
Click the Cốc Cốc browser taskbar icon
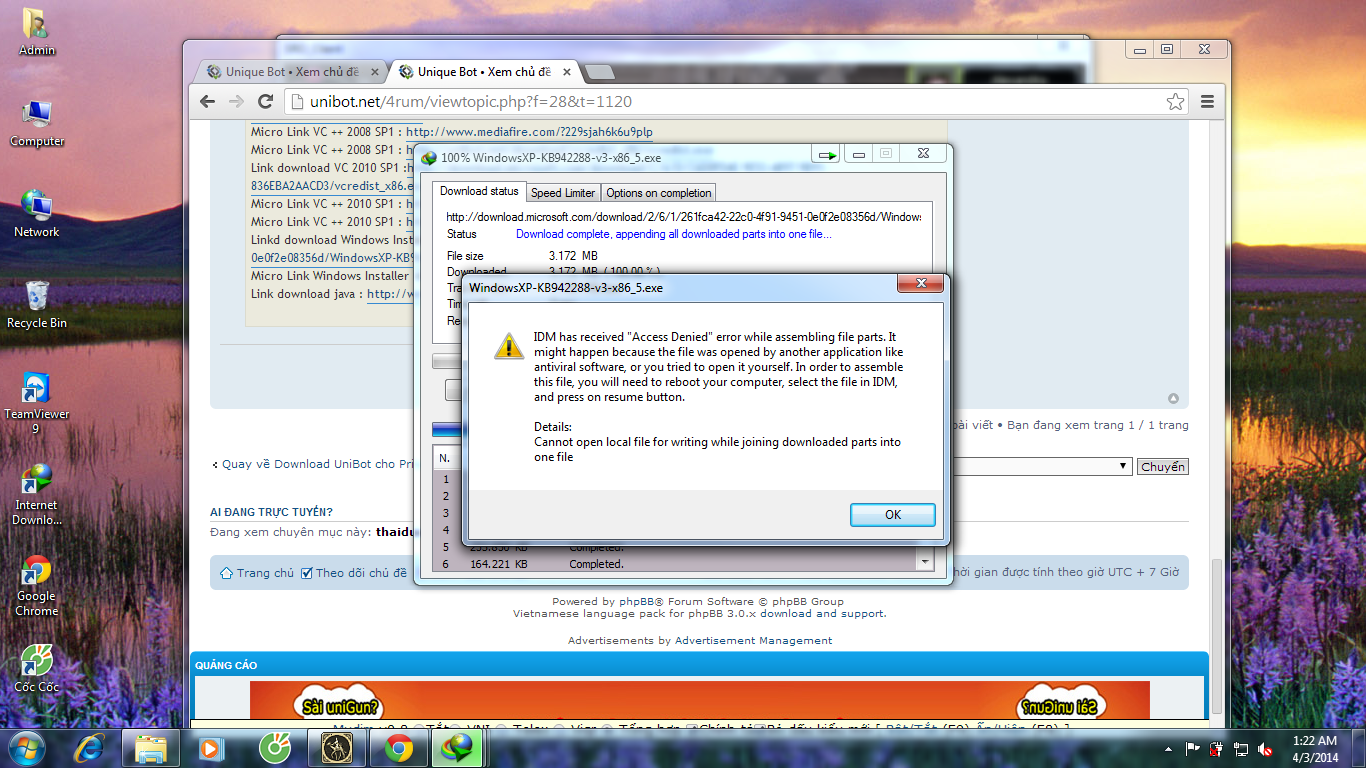[x=275, y=747]
